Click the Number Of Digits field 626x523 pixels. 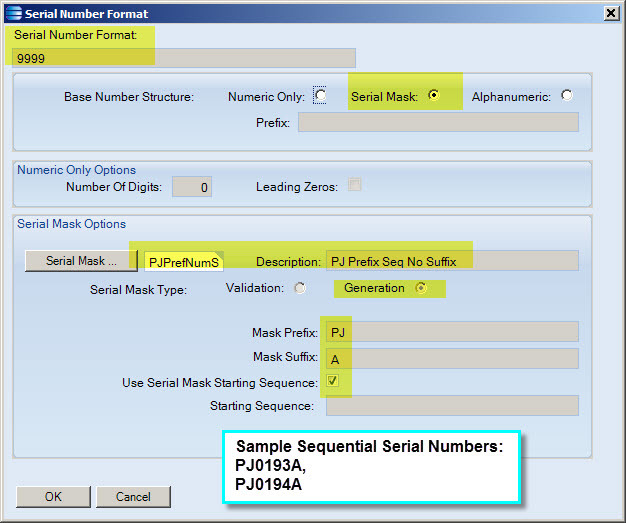(x=192, y=187)
